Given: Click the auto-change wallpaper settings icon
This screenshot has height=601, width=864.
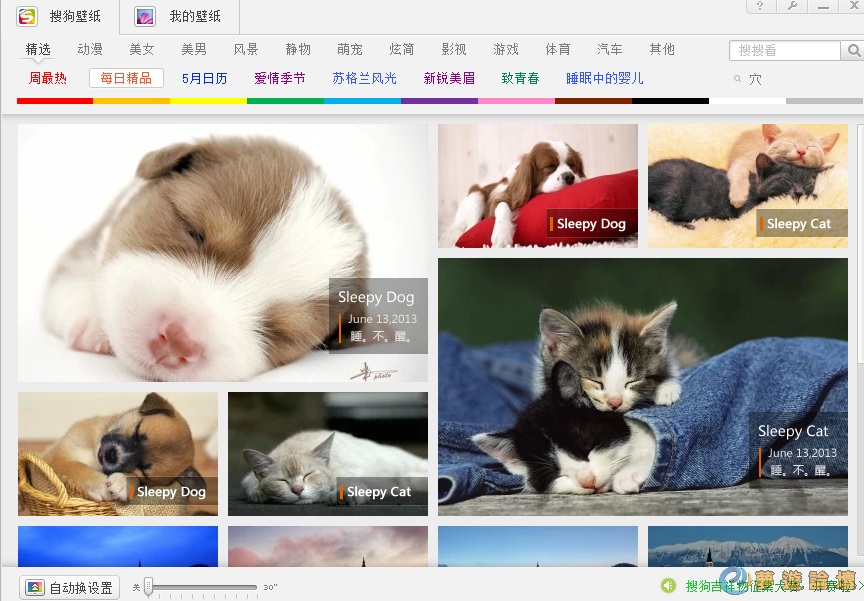Looking at the screenshot, I should pyautogui.click(x=35, y=587).
